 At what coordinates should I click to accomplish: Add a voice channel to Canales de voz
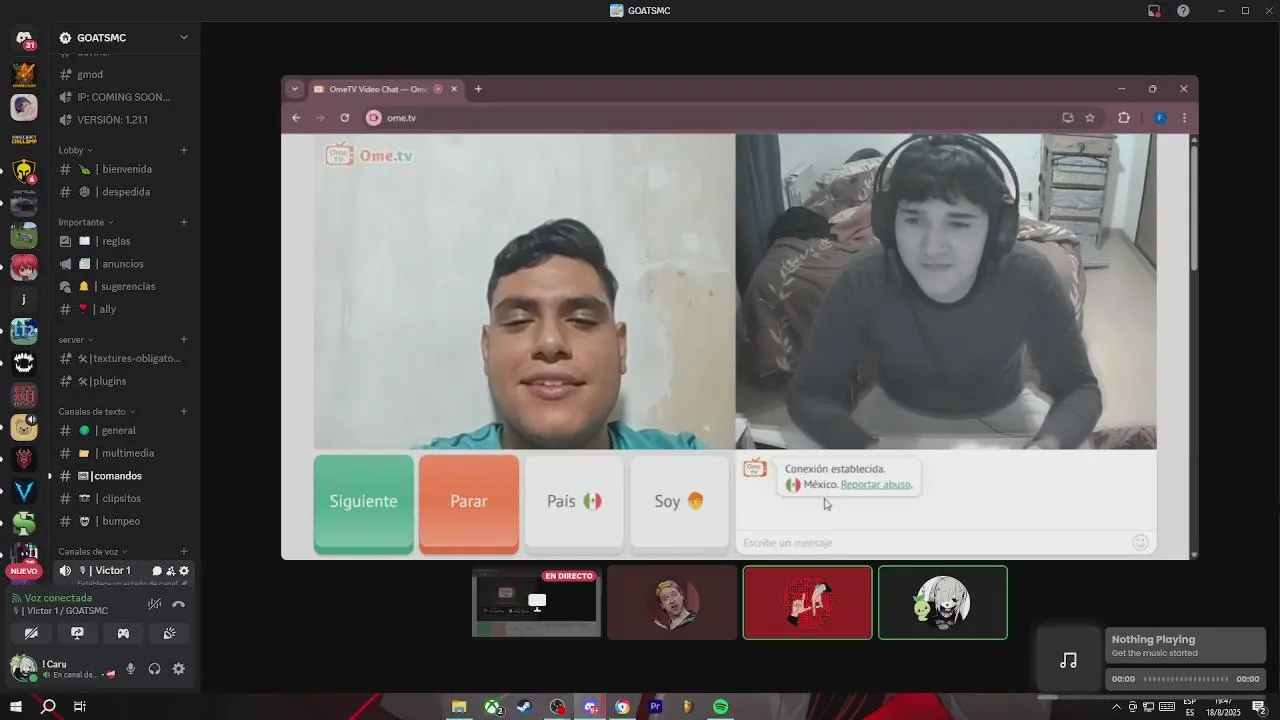click(x=184, y=551)
